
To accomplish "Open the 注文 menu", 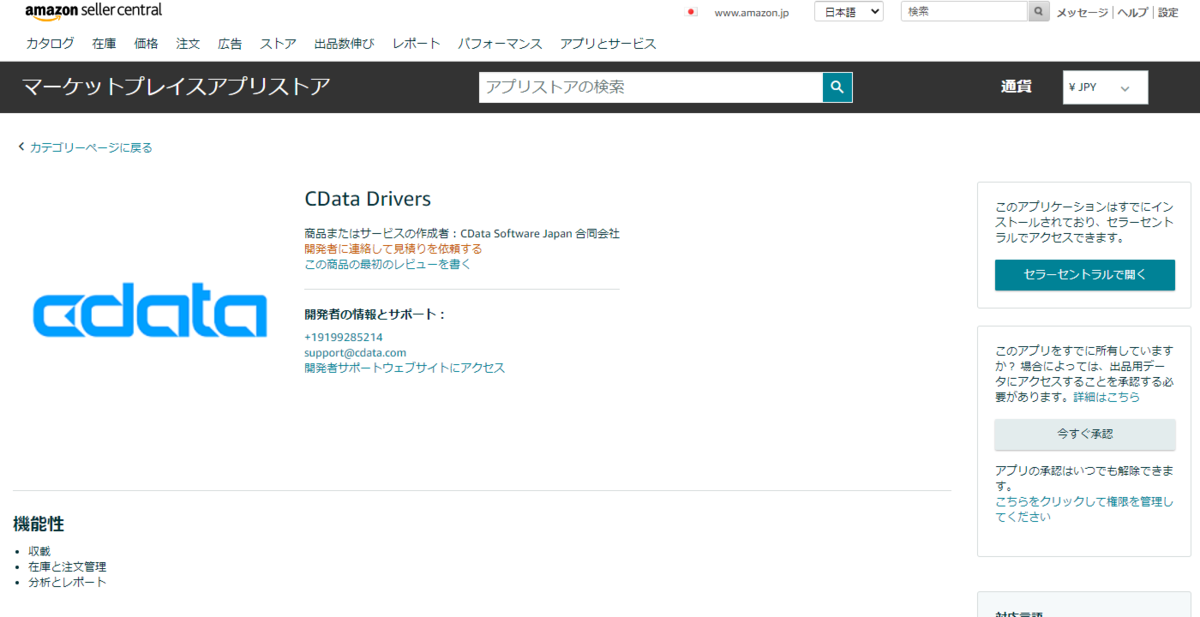I will click(x=188, y=44).
